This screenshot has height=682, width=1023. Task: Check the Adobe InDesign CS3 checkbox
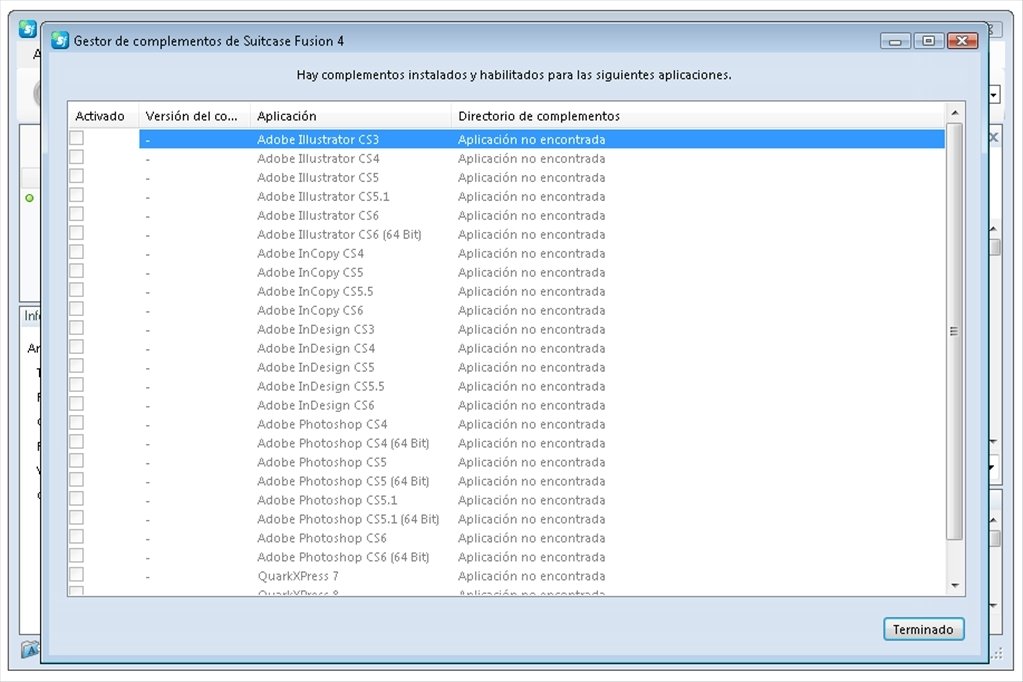76,327
